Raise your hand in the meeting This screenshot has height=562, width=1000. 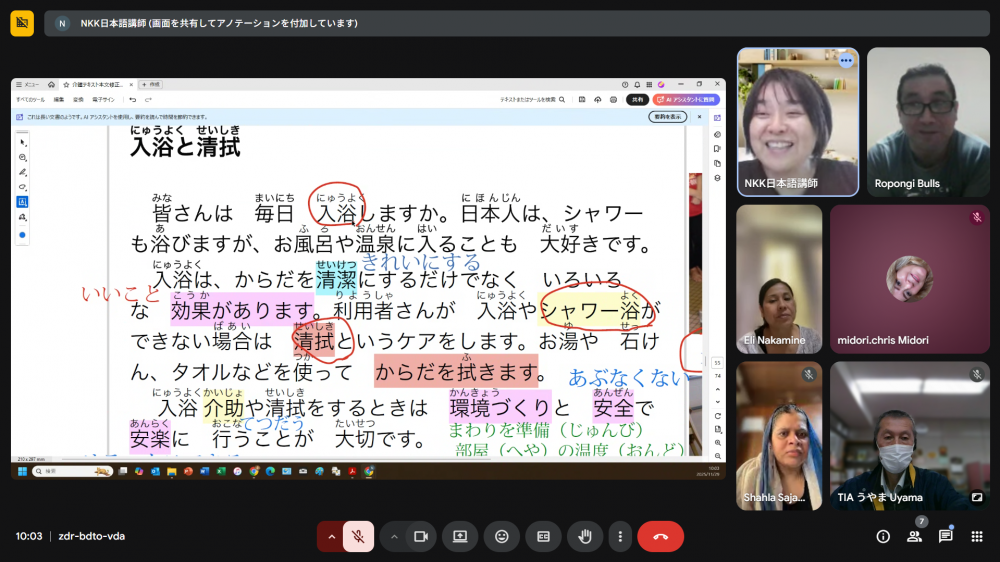(x=585, y=537)
